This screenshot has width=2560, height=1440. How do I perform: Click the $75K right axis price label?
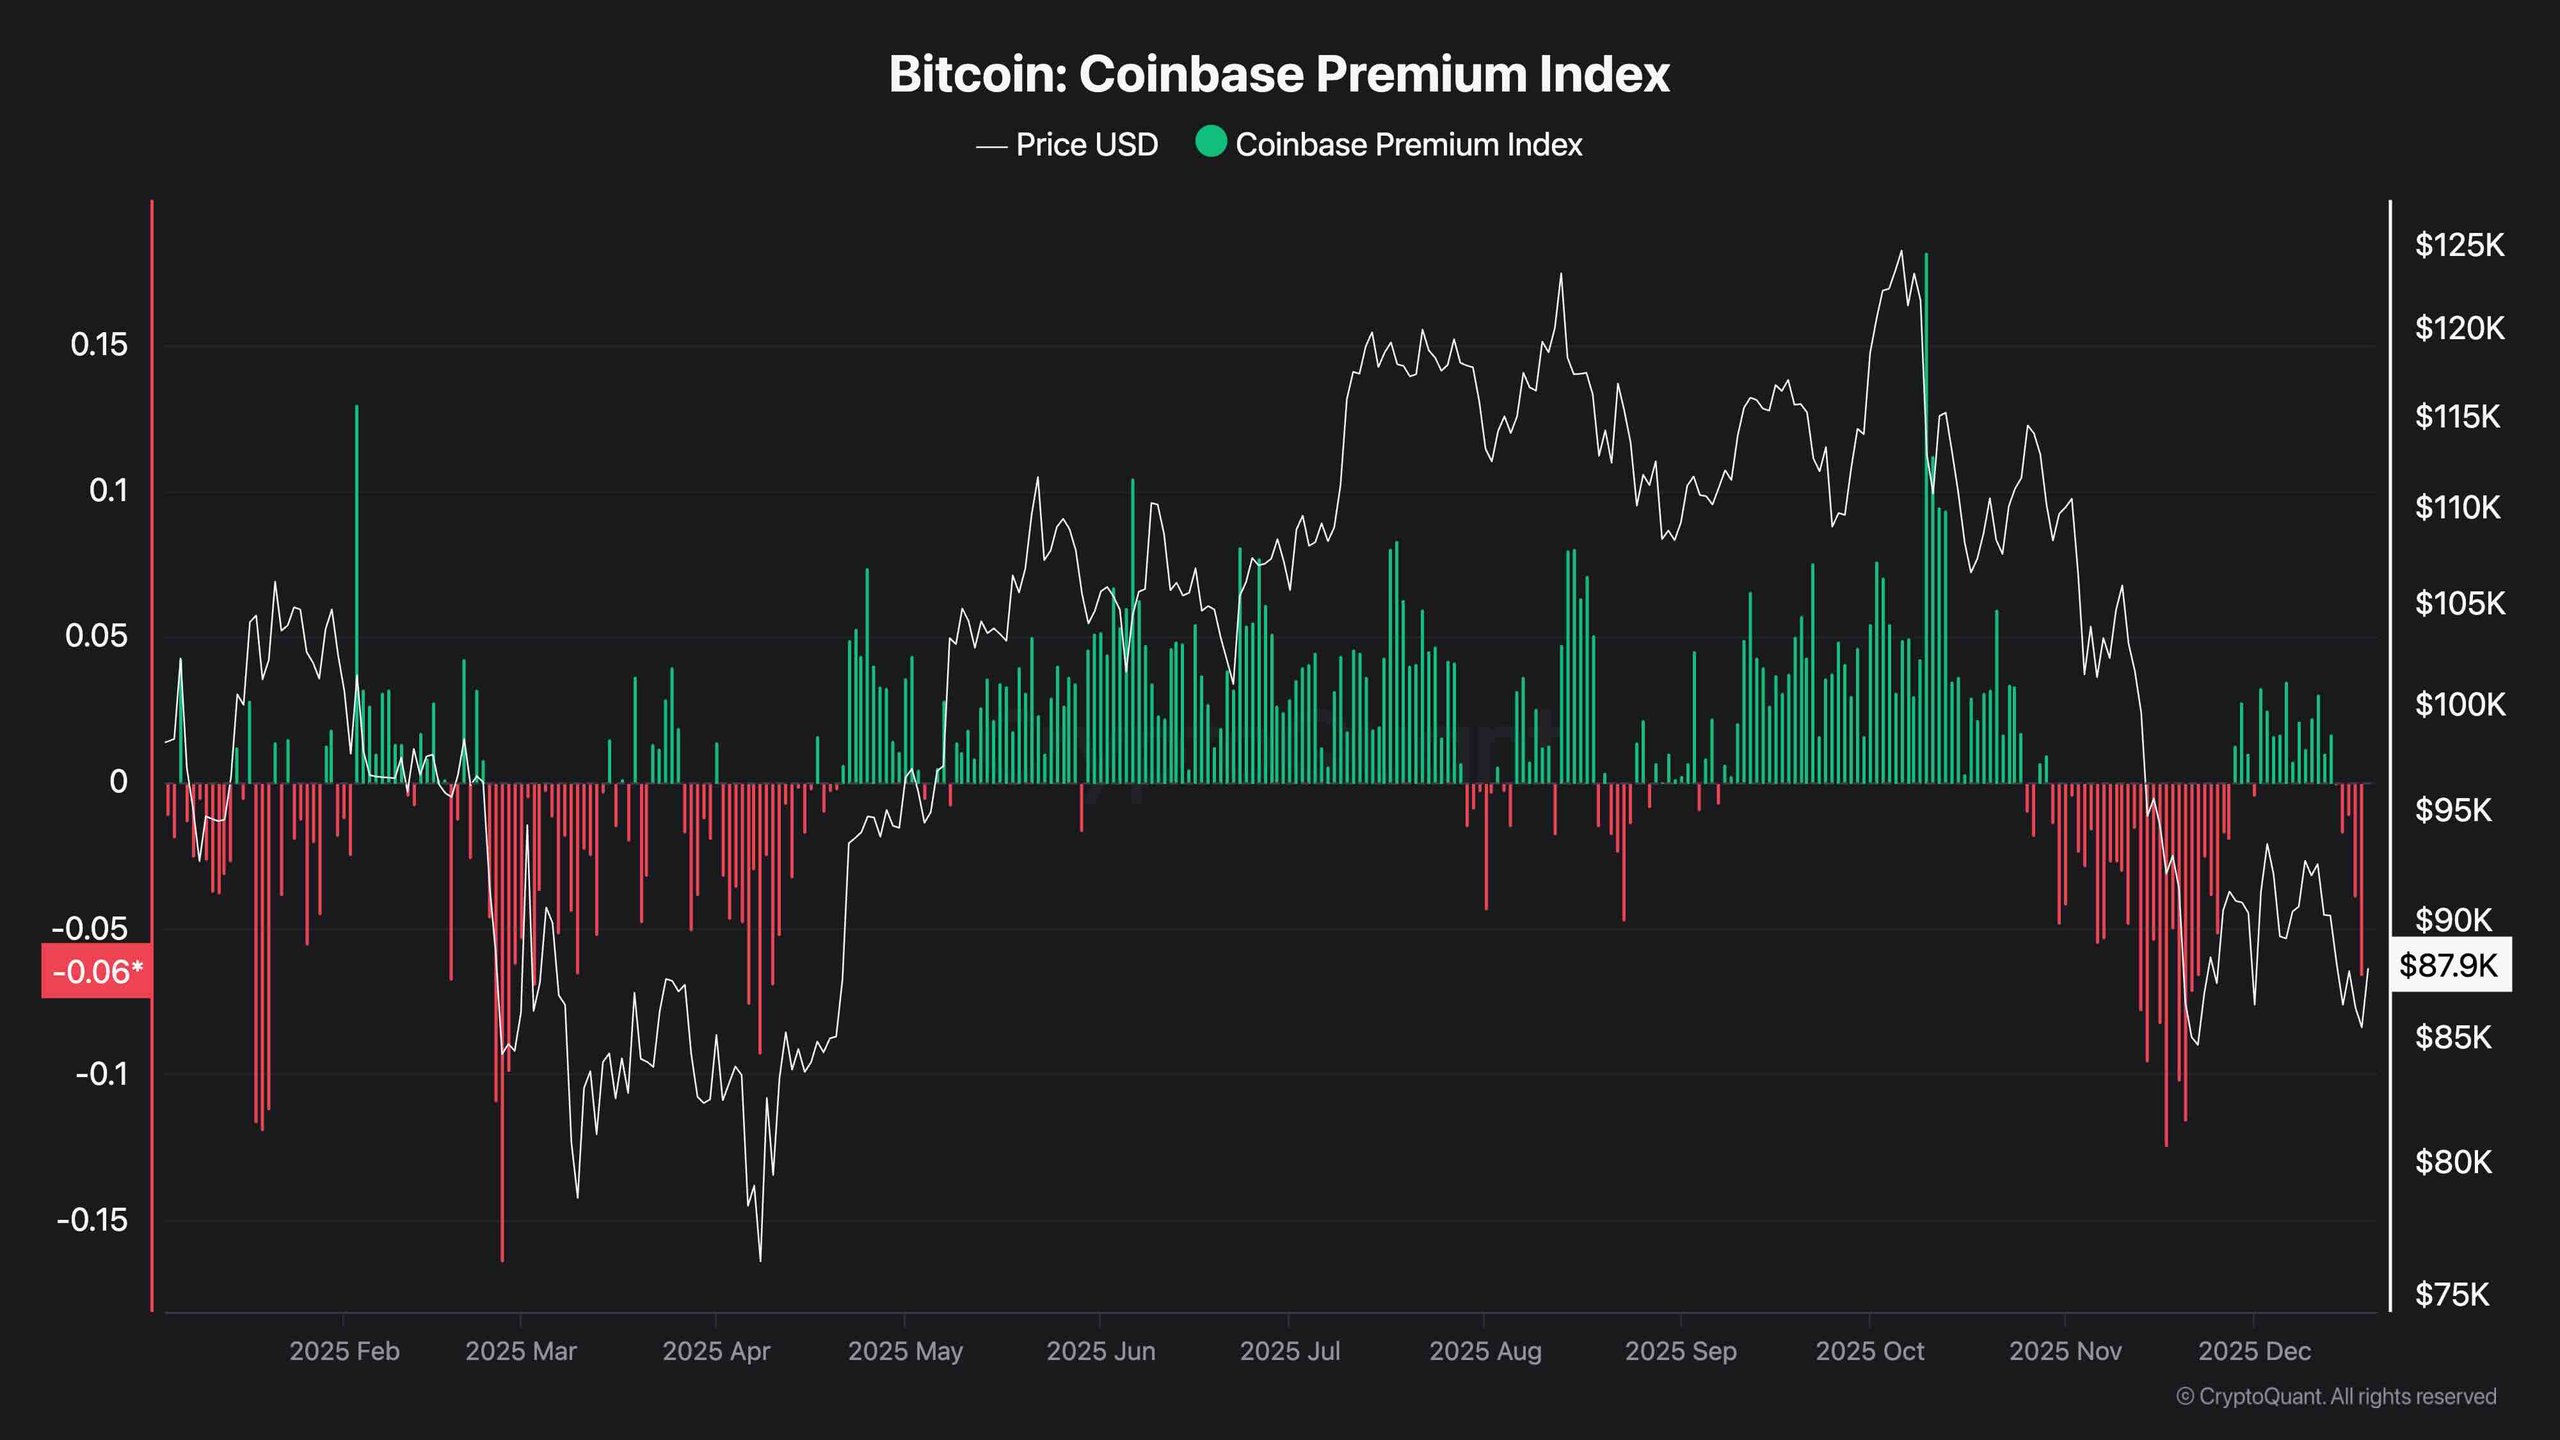(x=2451, y=1295)
